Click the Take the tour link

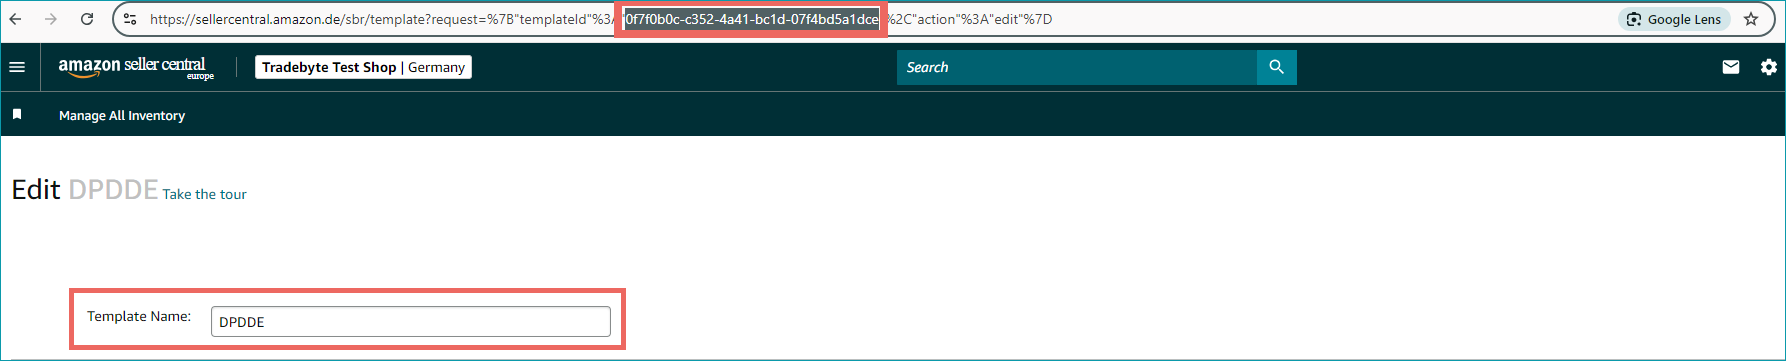[204, 194]
